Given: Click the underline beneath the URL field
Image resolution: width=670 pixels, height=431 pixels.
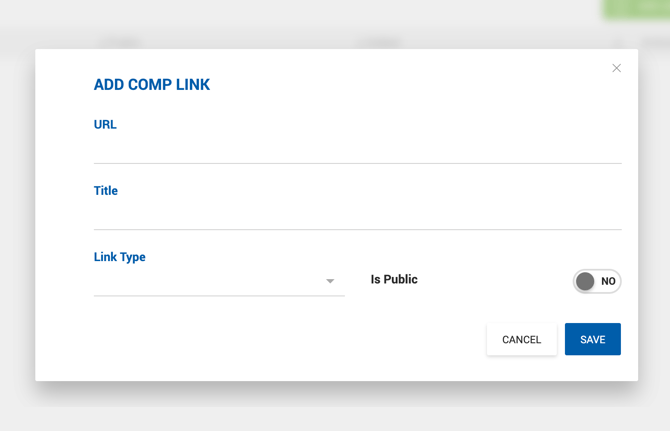Looking at the screenshot, I should [x=358, y=163].
